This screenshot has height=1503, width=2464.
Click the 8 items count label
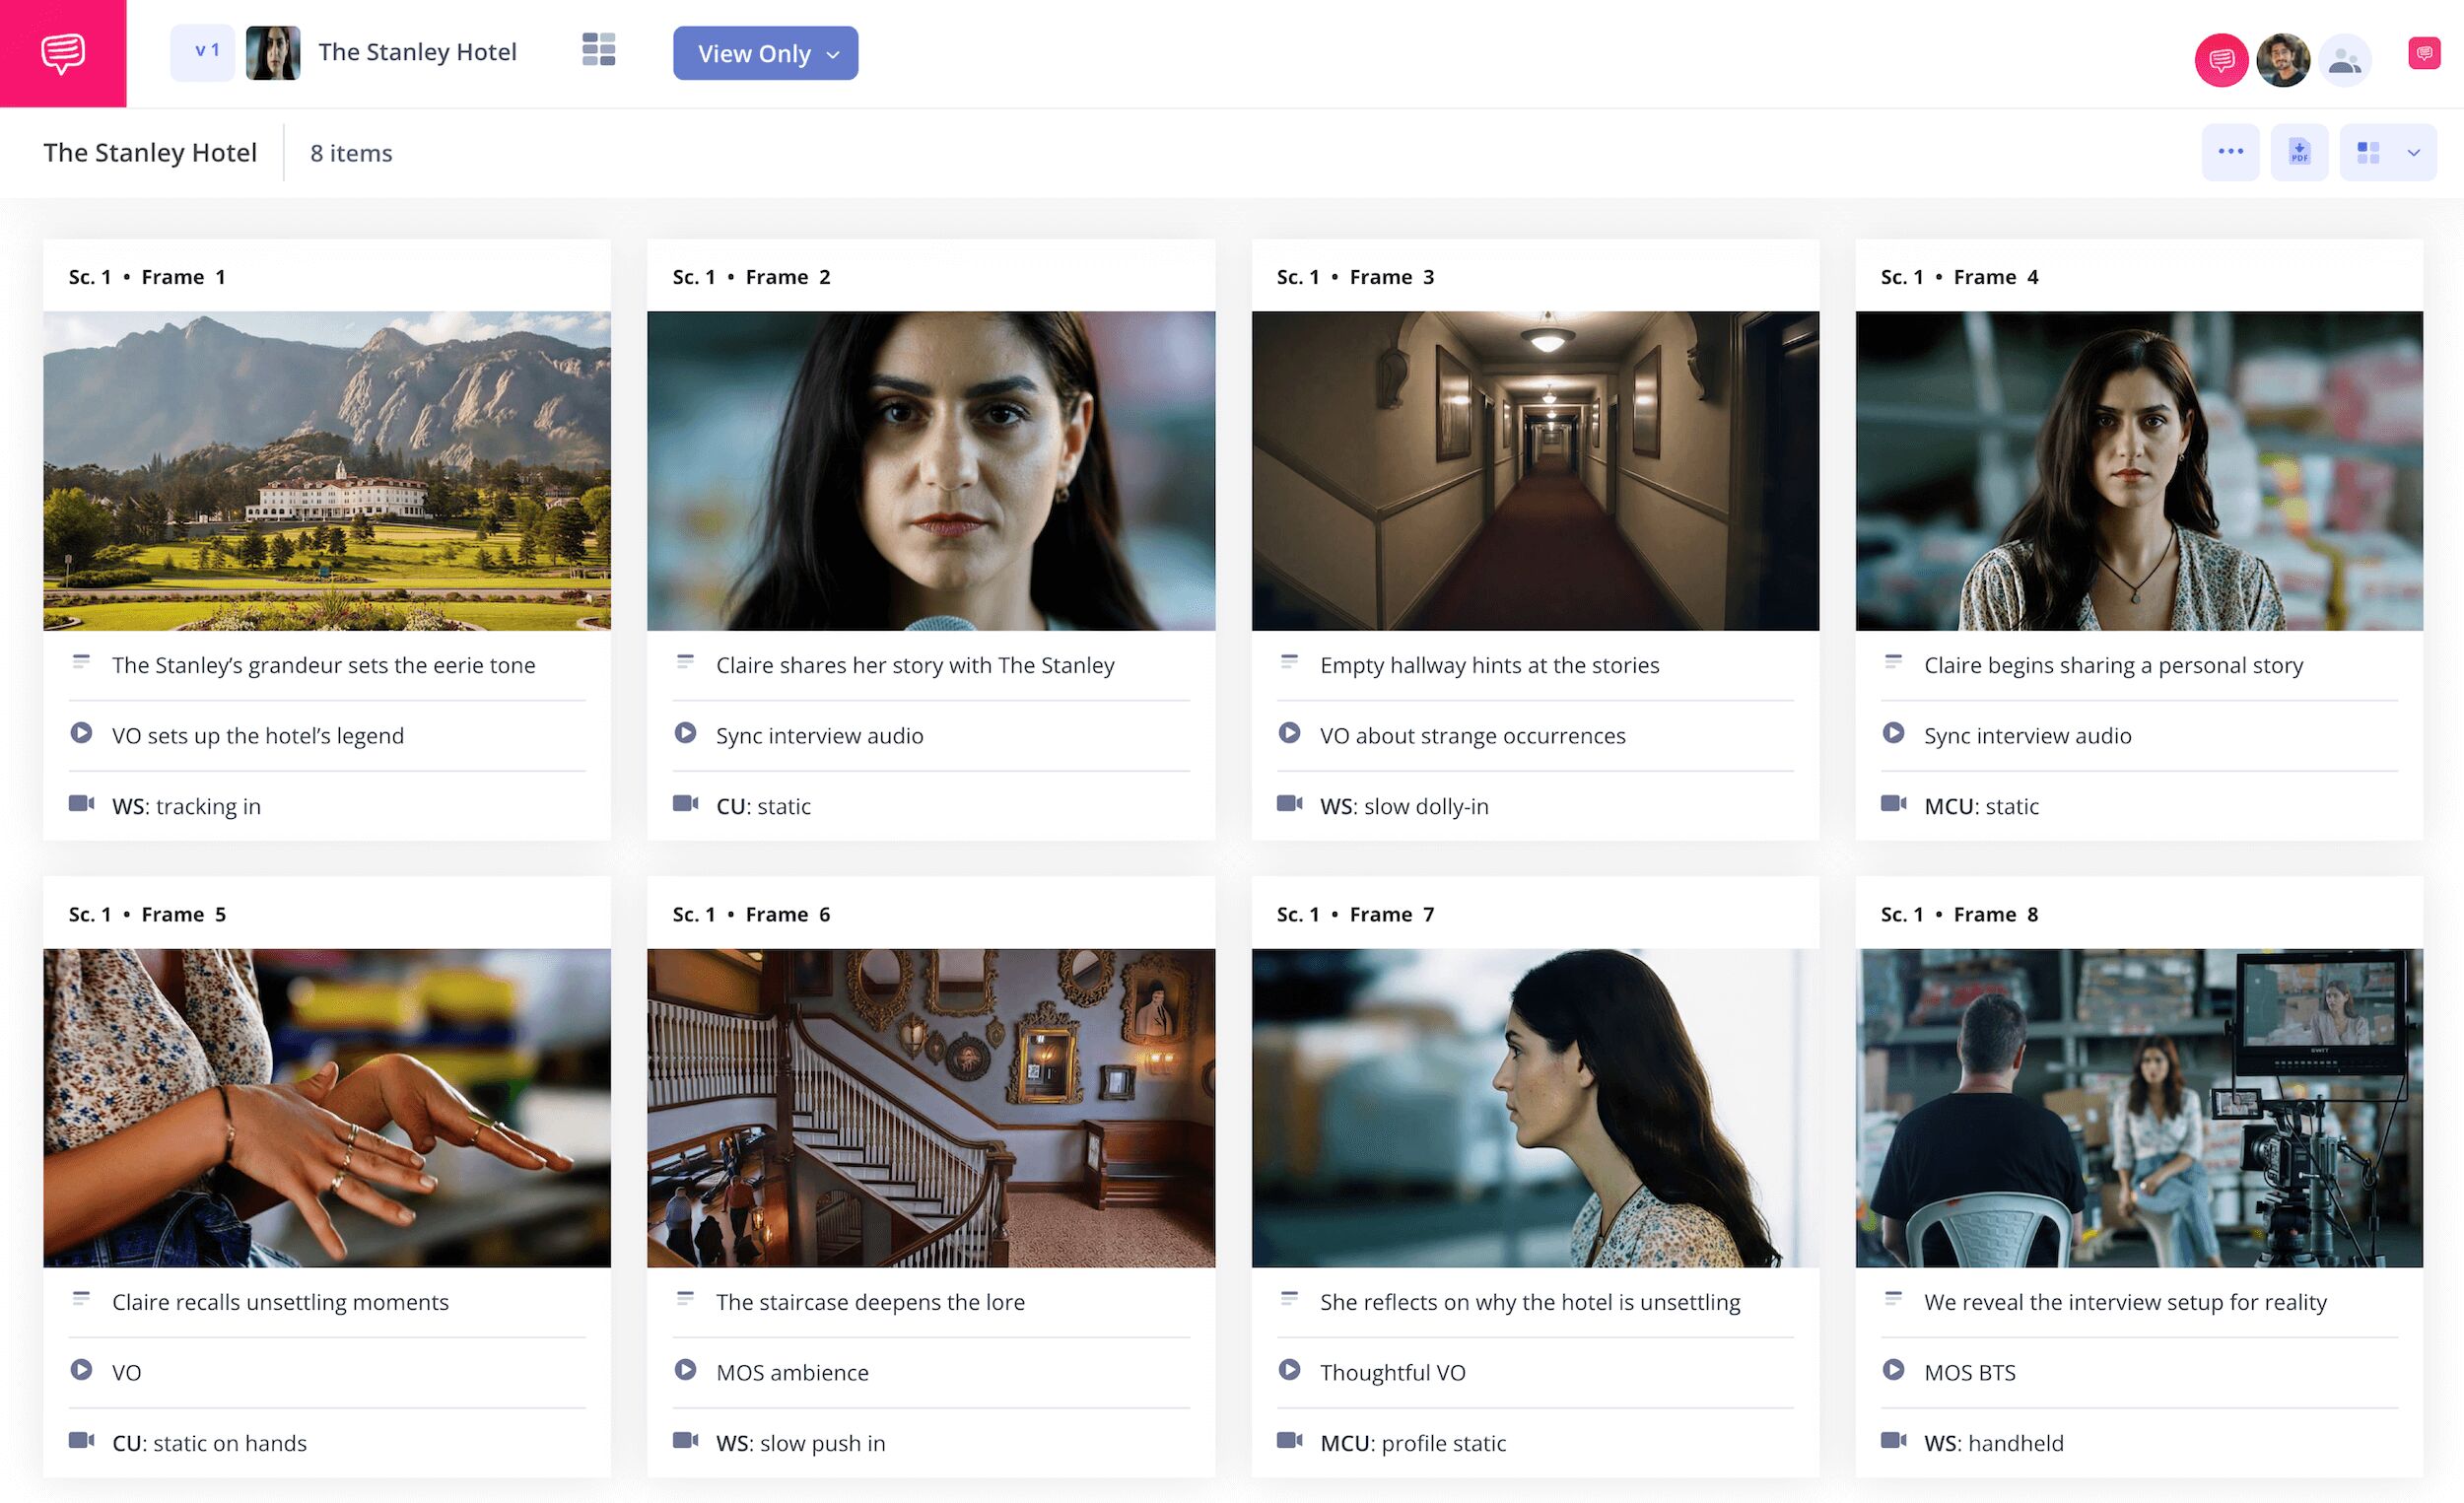[x=350, y=153]
